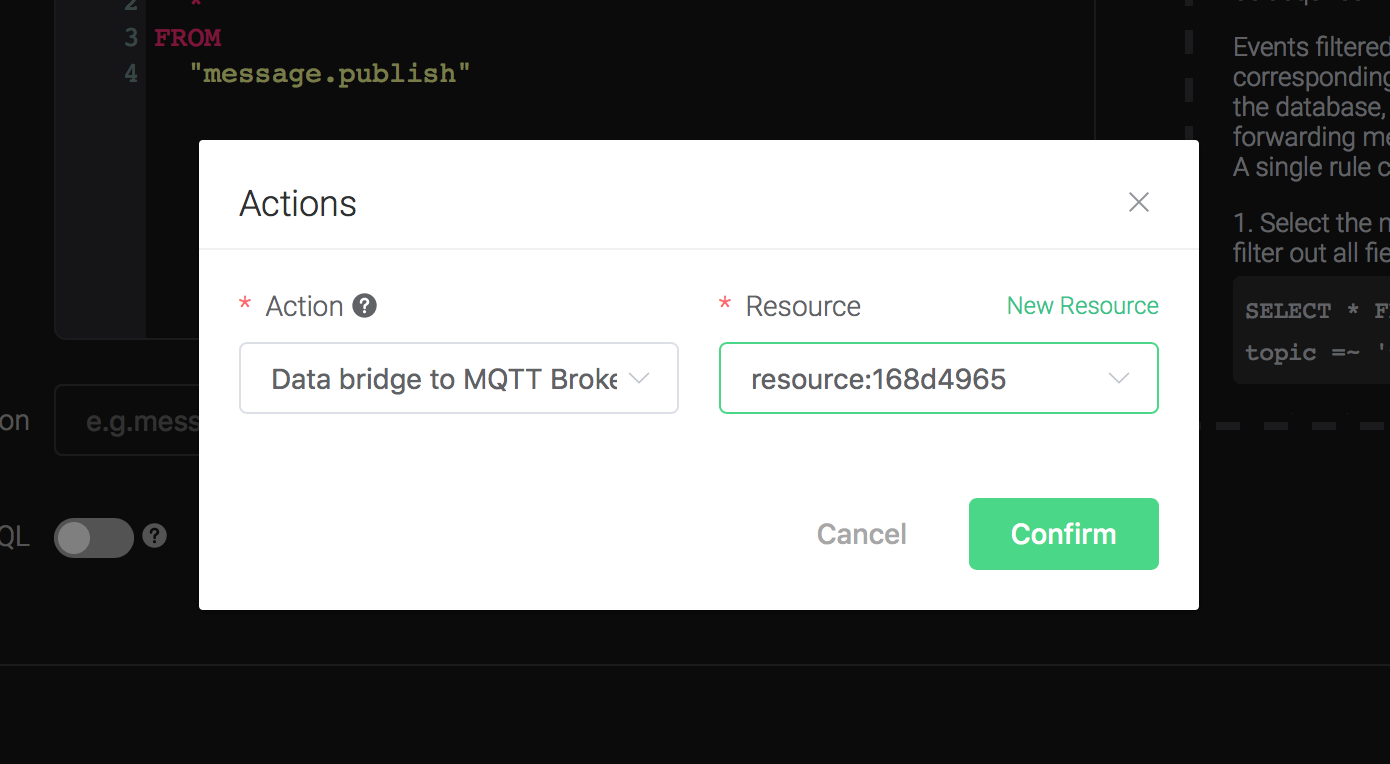Expand the Action field chevron arrow
This screenshot has width=1390, height=764.
[x=639, y=378]
